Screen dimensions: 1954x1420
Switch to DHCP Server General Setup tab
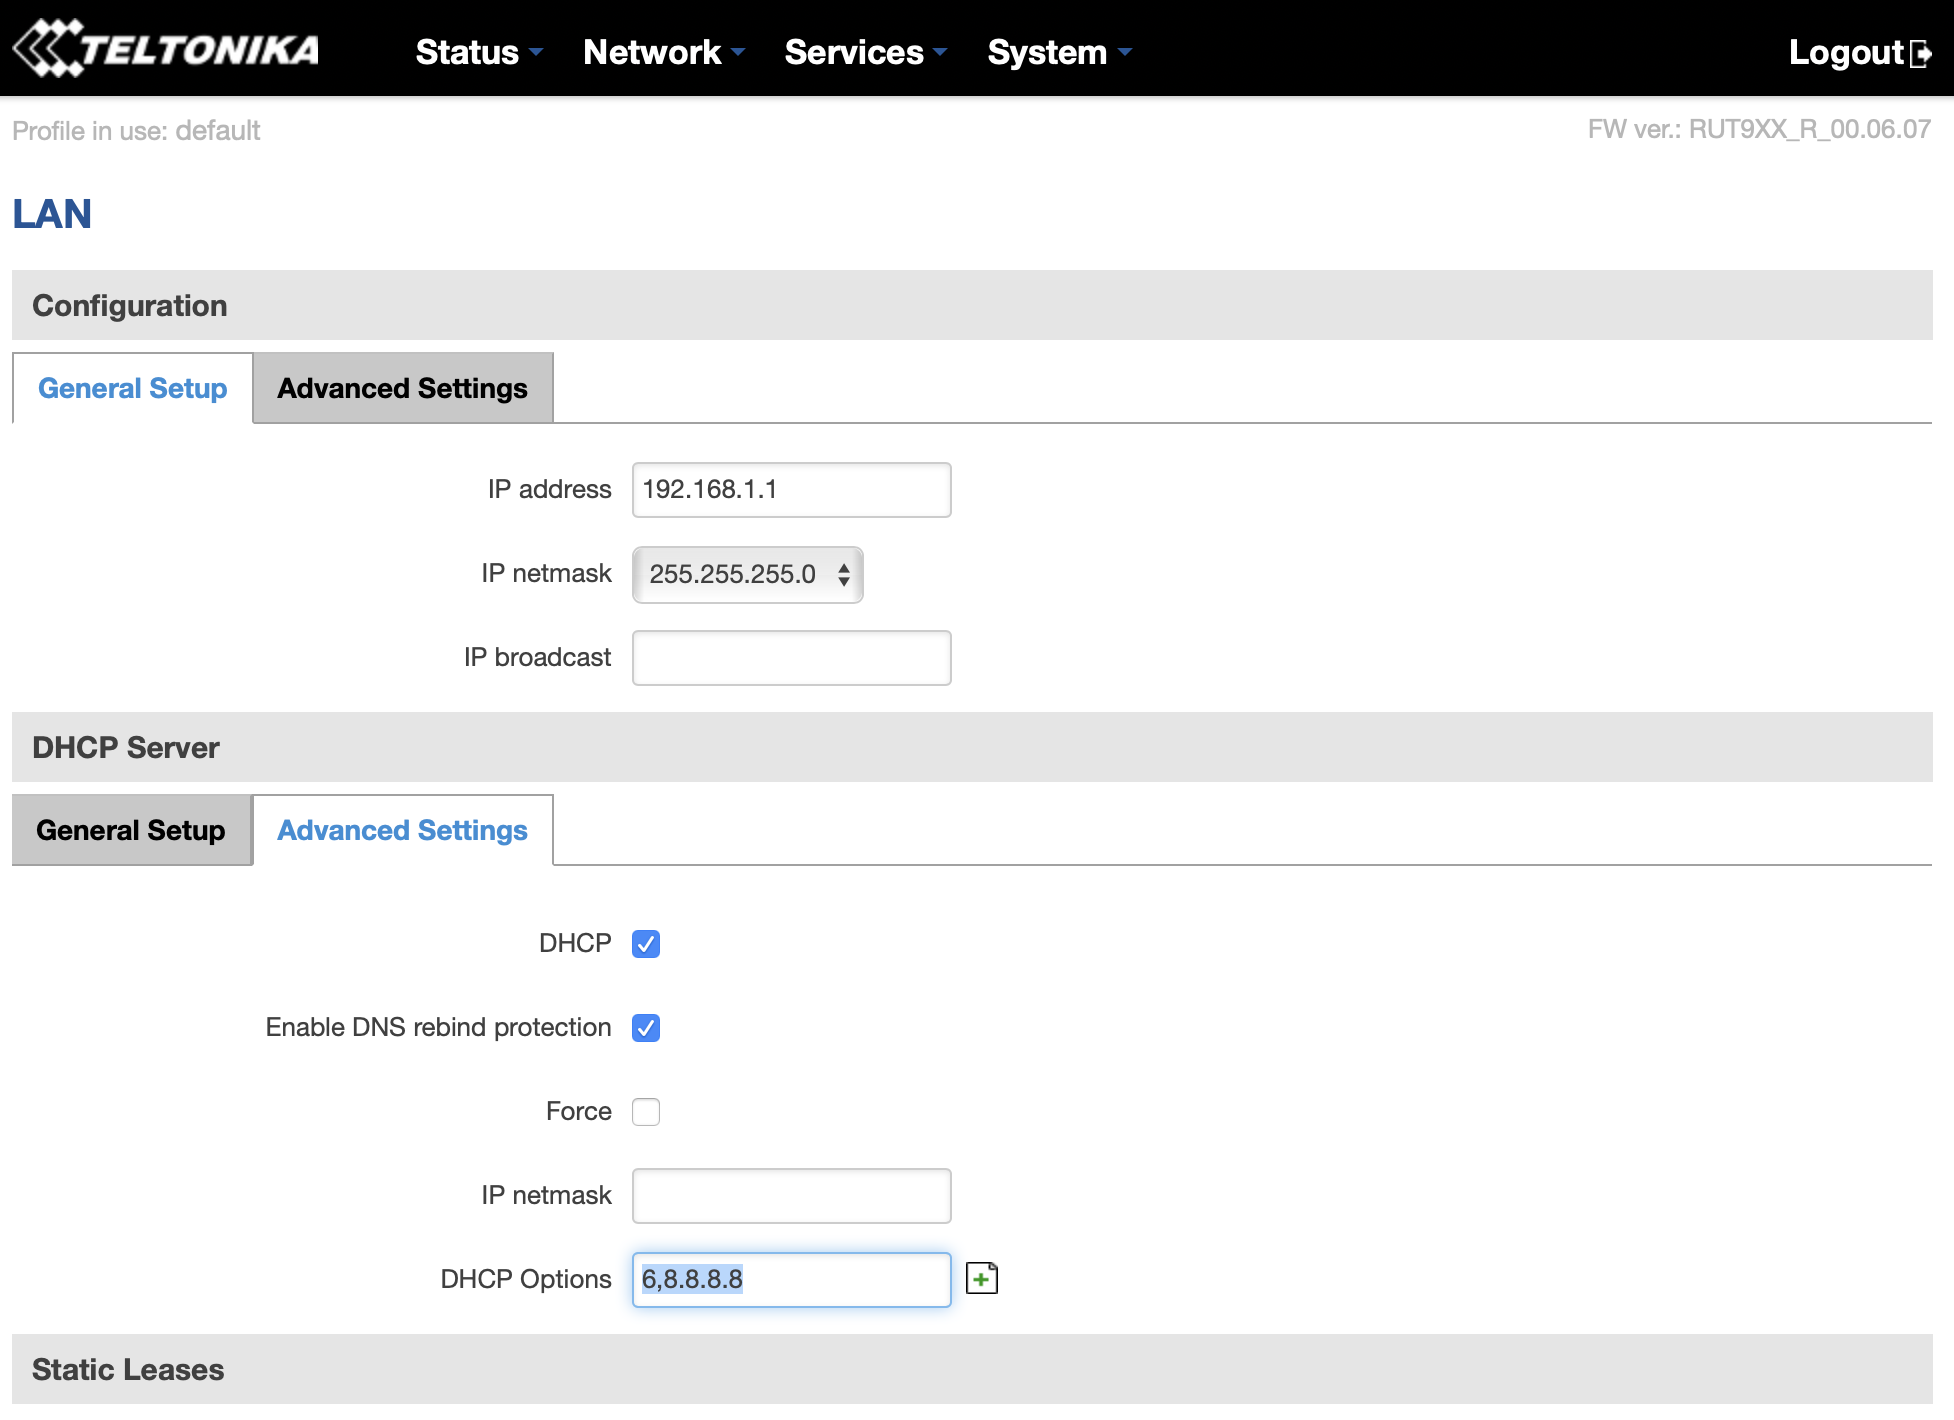(x=131, y=830)
